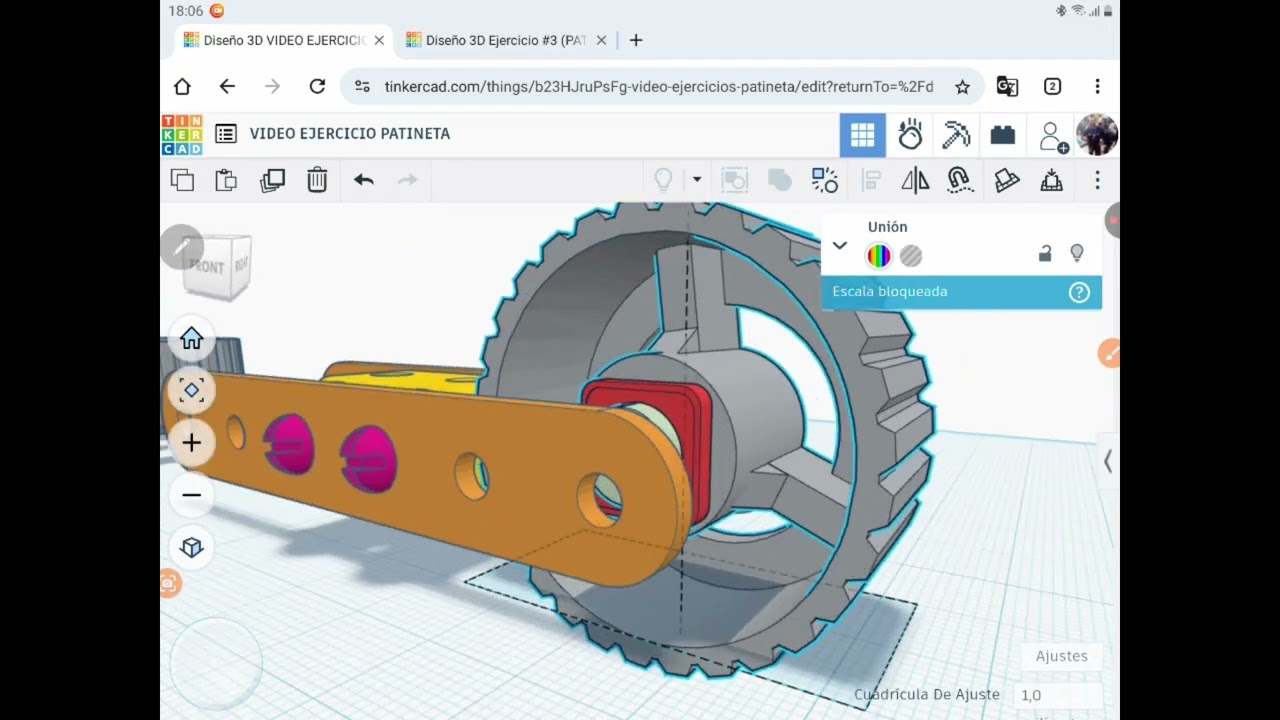The image size is (1280, 720).
Task: Bookmark this page with star
Action: [962, 87]
